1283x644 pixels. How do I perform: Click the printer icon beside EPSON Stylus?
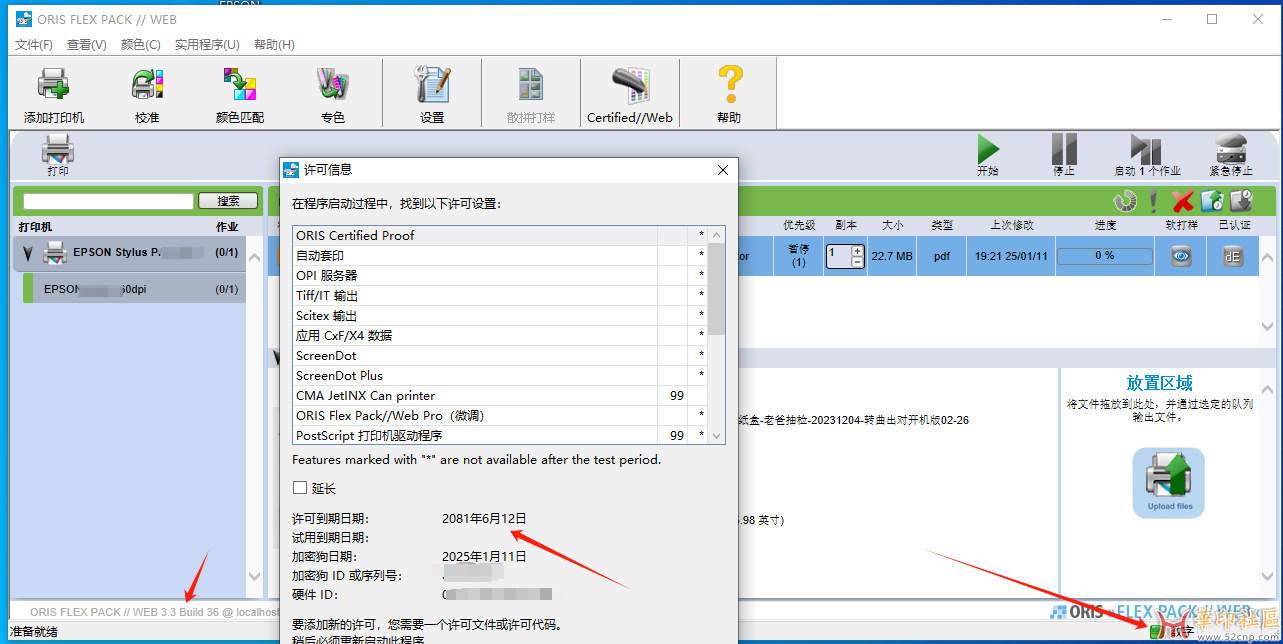[56, 253]
